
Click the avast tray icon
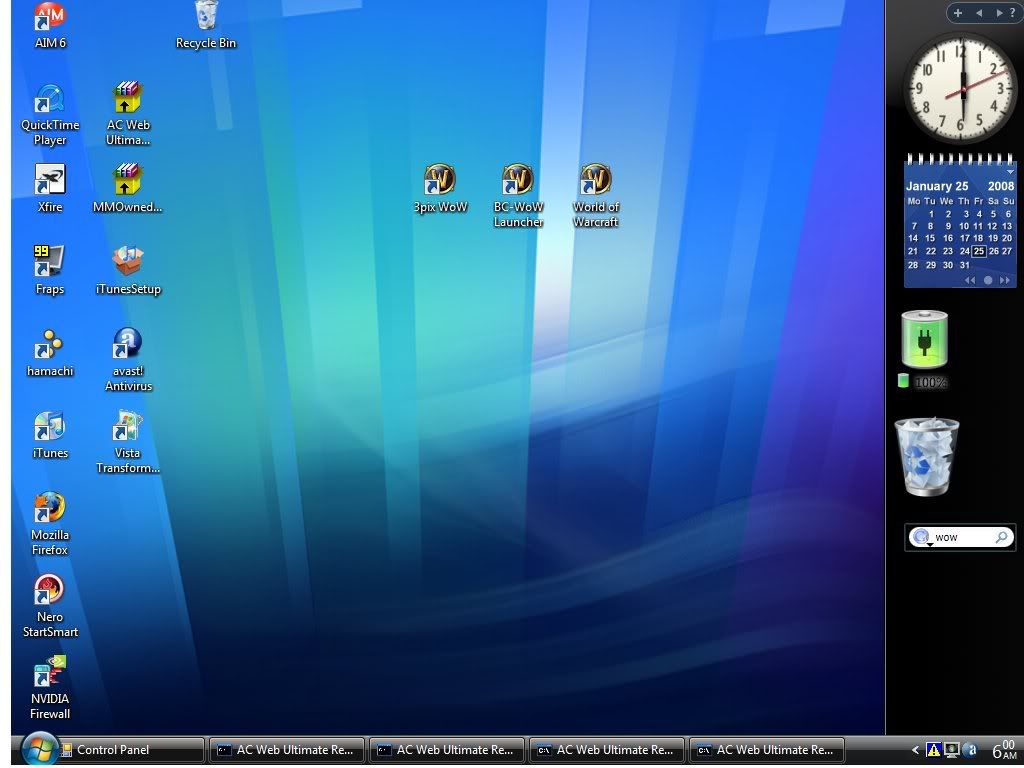point(970,750)
